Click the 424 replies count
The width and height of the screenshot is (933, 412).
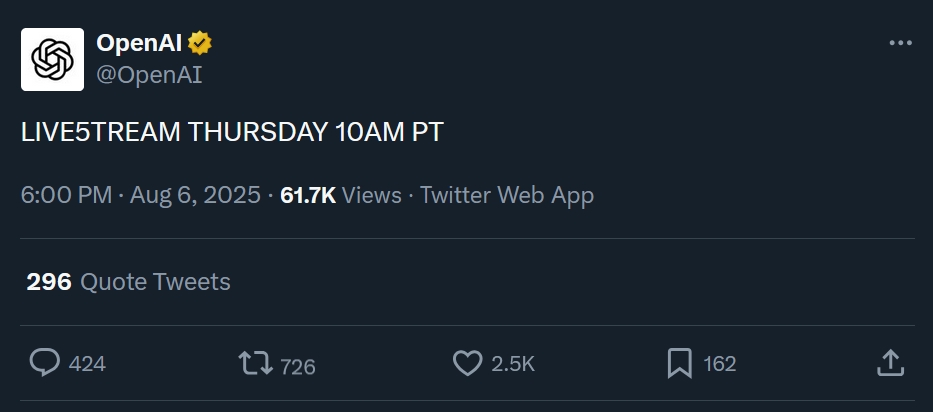click(87, 364)
